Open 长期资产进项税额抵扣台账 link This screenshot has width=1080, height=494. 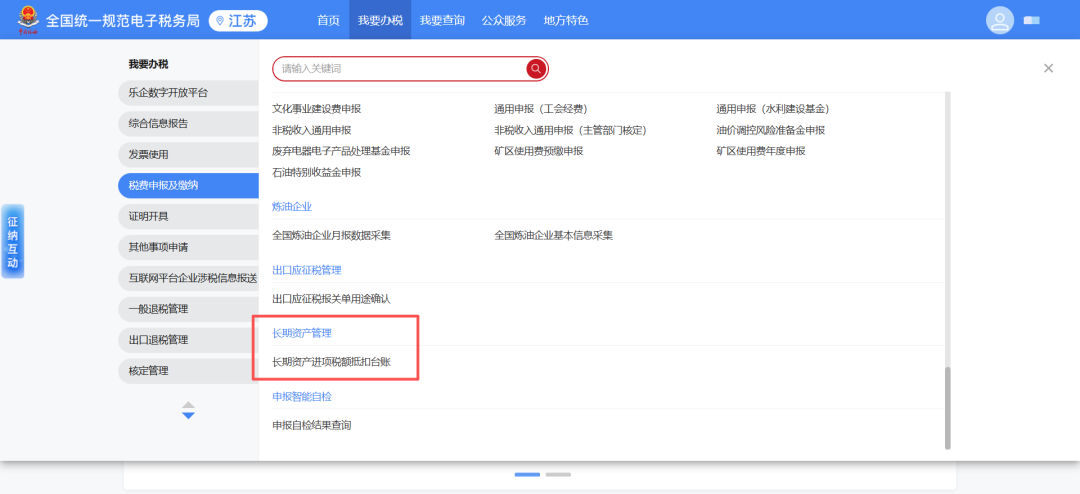tap(331, 363)
